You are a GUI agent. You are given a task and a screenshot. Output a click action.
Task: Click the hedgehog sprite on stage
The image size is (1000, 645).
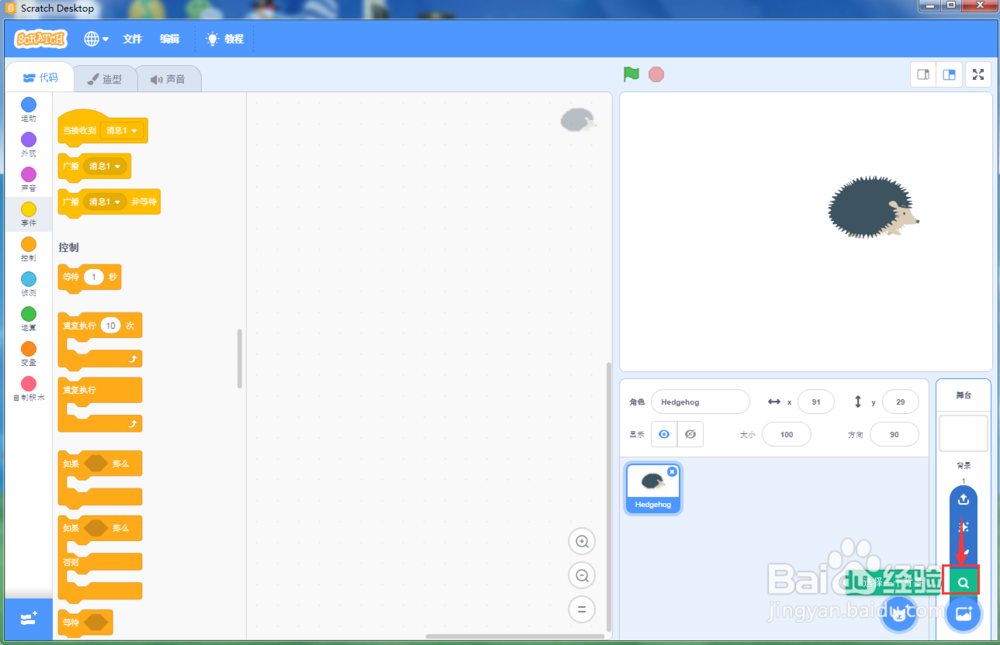click(x=873, y=207)
